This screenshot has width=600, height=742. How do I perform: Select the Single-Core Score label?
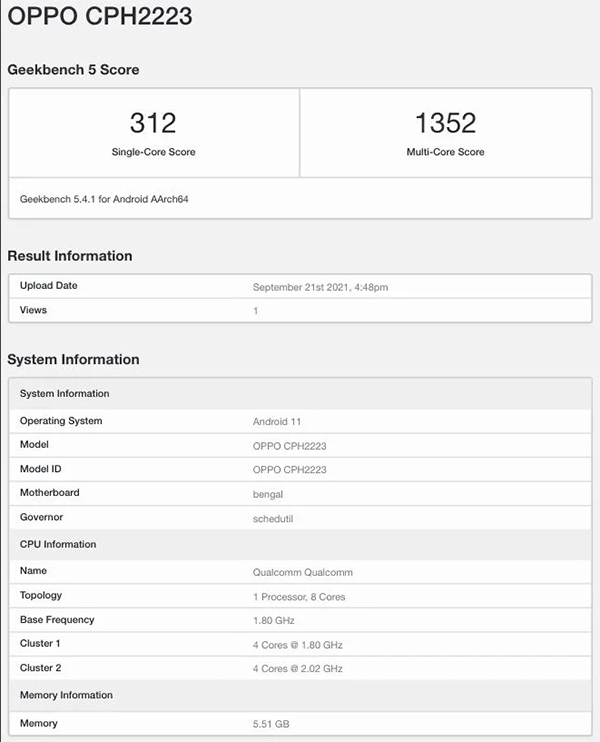pyautogui.click(x=153, y=152)
